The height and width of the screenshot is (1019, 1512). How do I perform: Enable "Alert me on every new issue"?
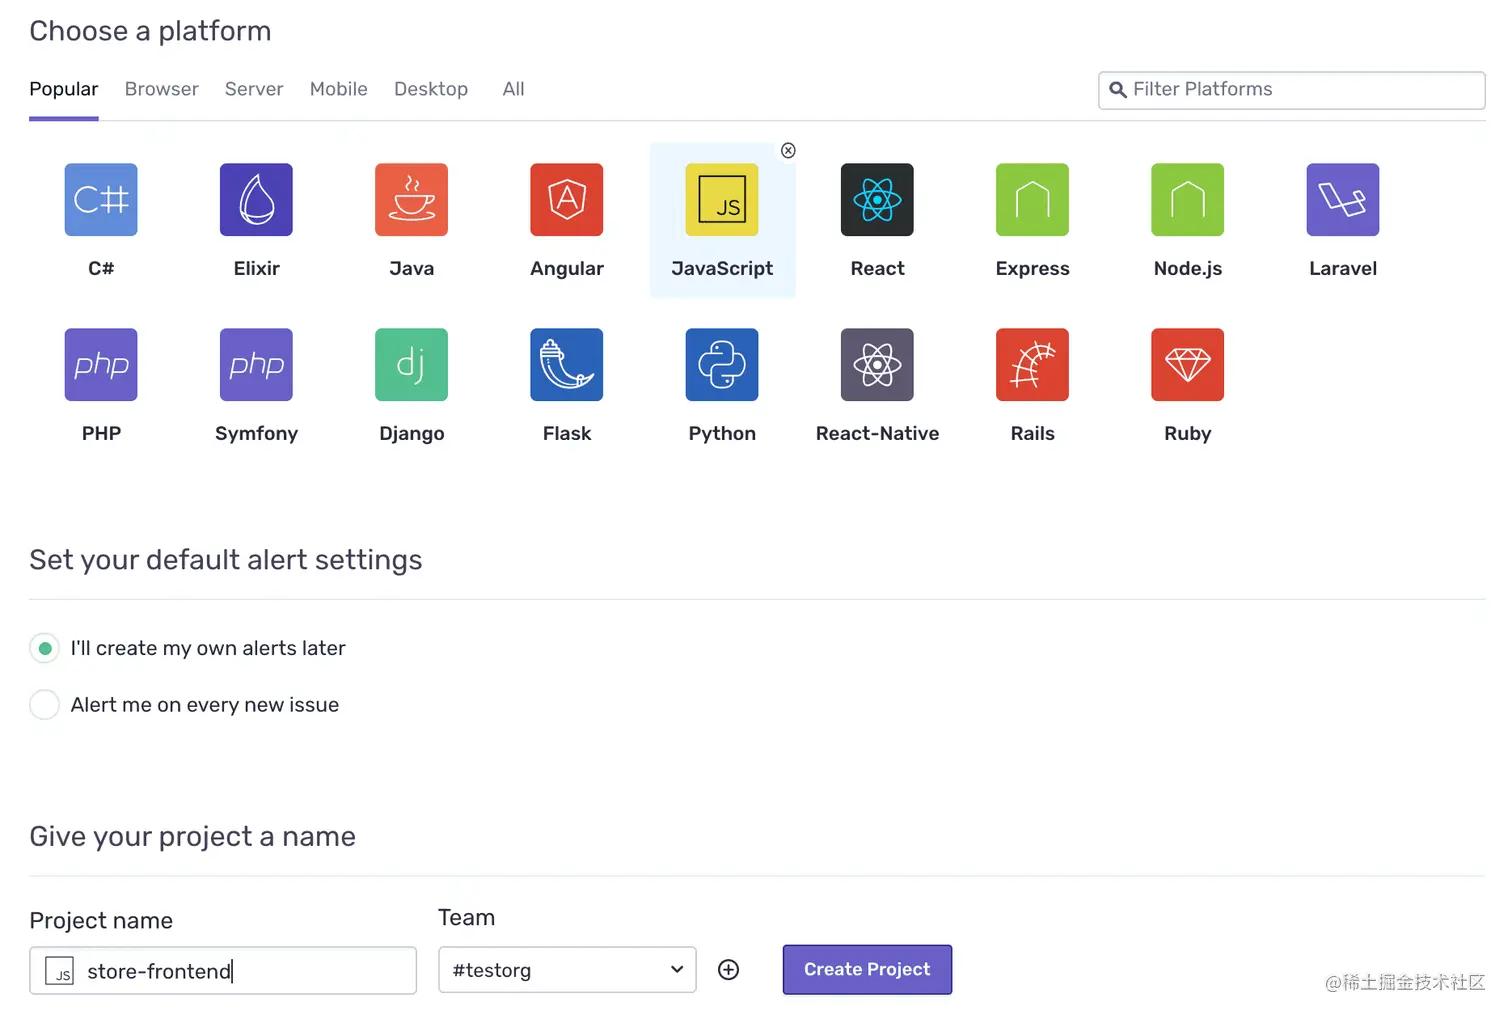point(45,705)
